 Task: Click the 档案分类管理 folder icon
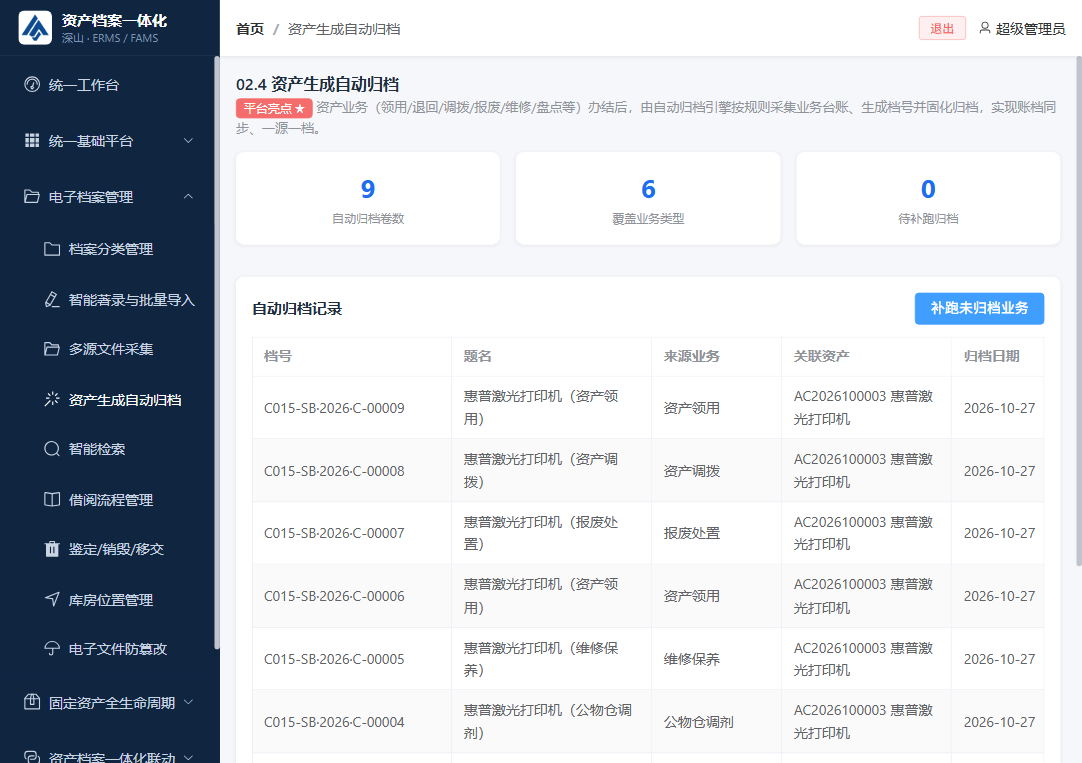(x=52, y=249)
